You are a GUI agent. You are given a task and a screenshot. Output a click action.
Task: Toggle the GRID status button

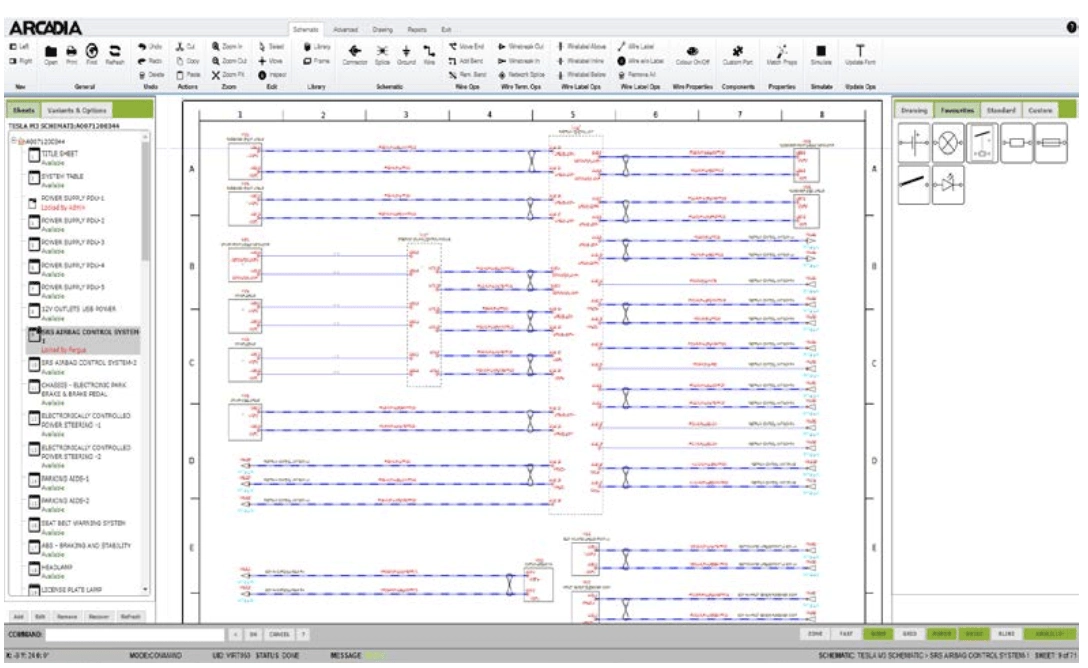coord(911,635)
